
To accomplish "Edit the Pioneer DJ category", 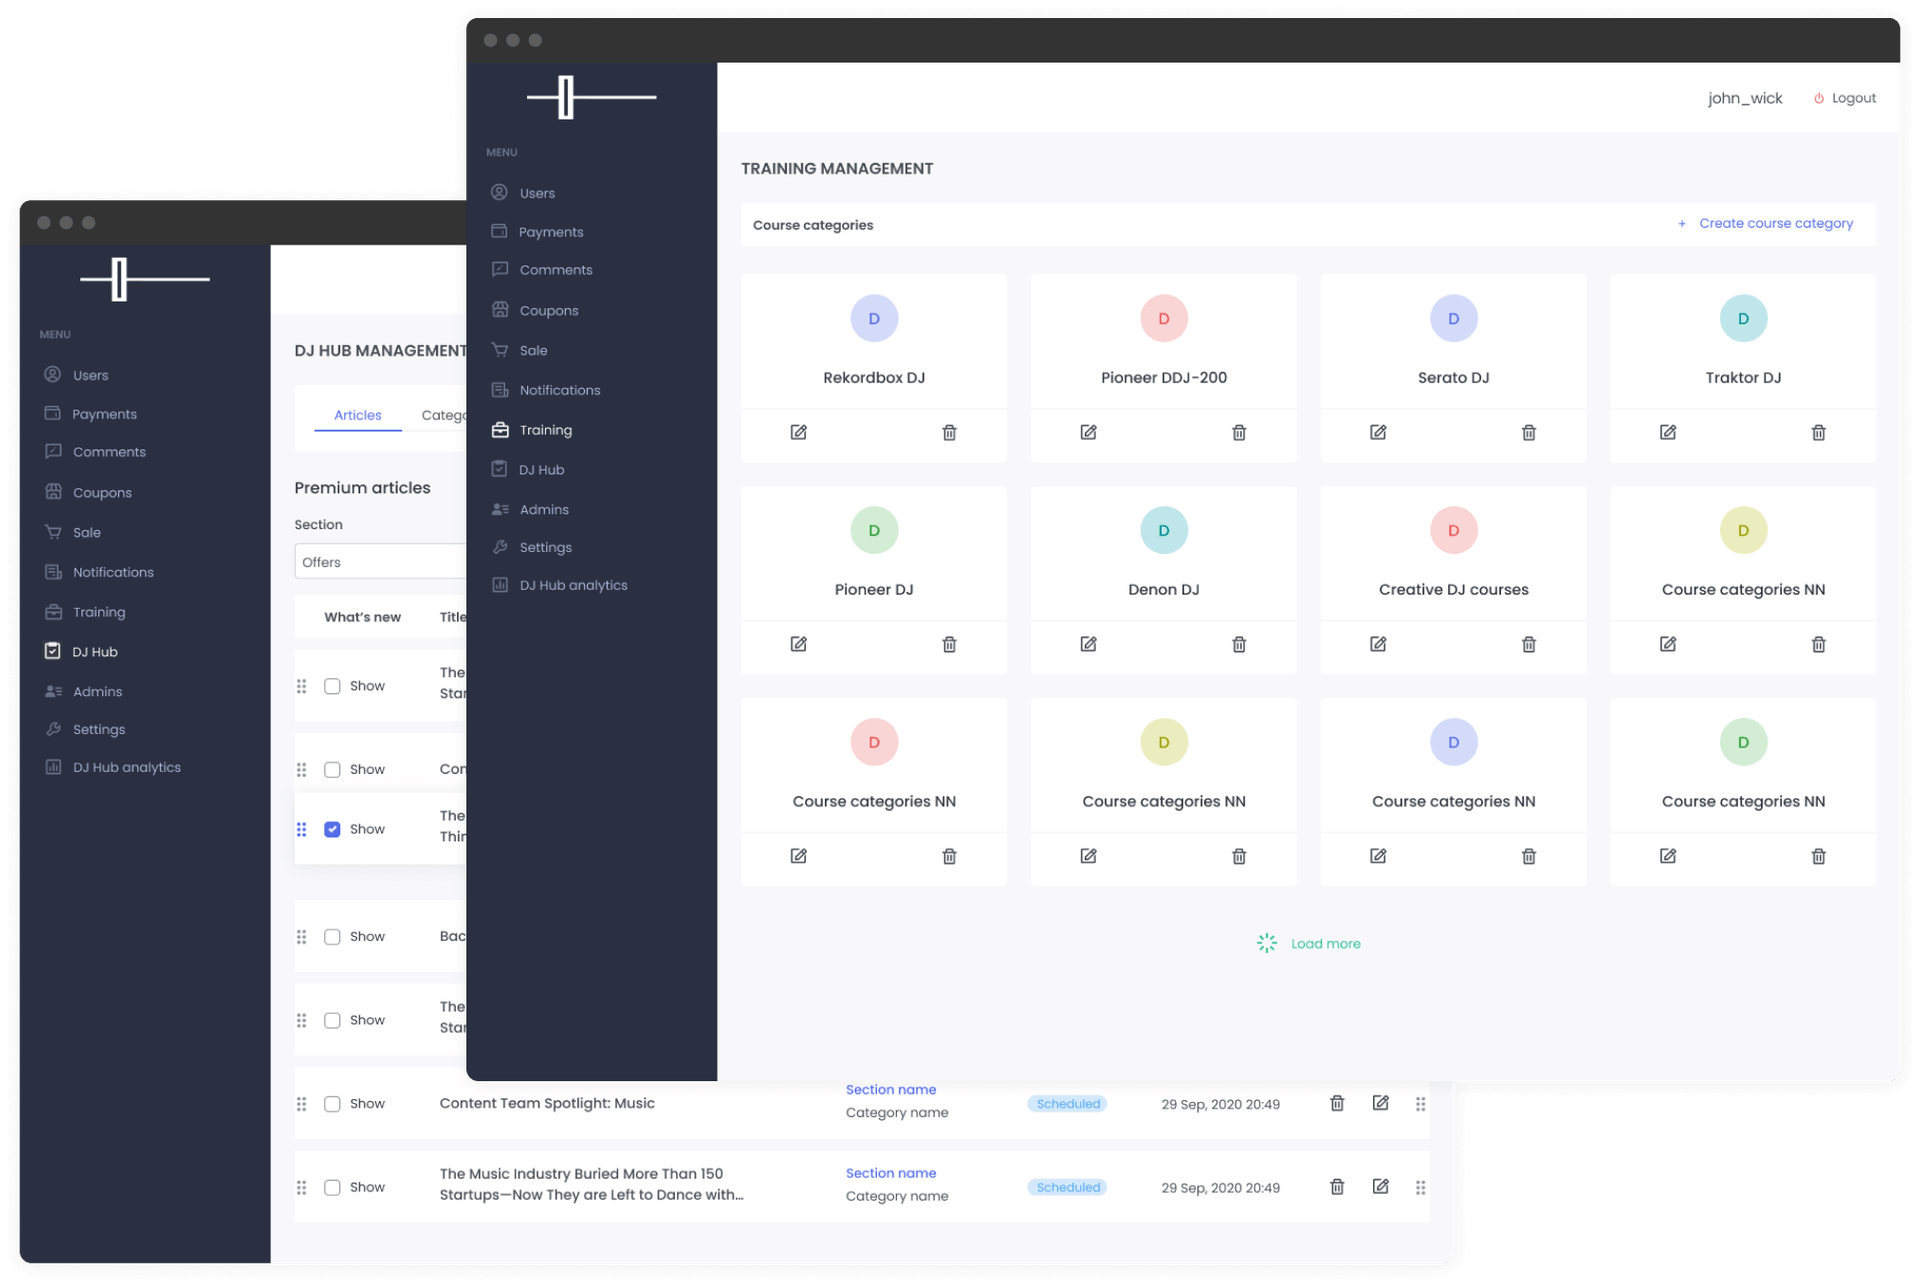I will point(798,644).
